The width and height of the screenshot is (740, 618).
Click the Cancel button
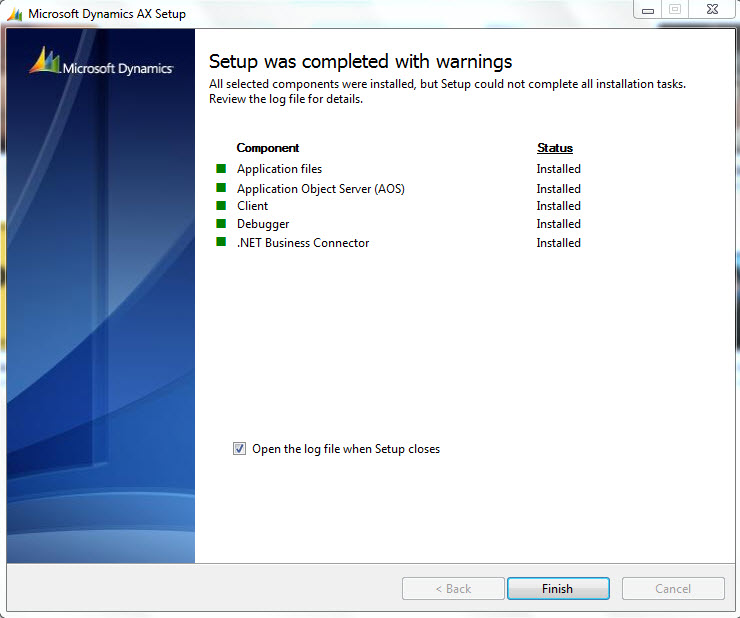point(673,588)
